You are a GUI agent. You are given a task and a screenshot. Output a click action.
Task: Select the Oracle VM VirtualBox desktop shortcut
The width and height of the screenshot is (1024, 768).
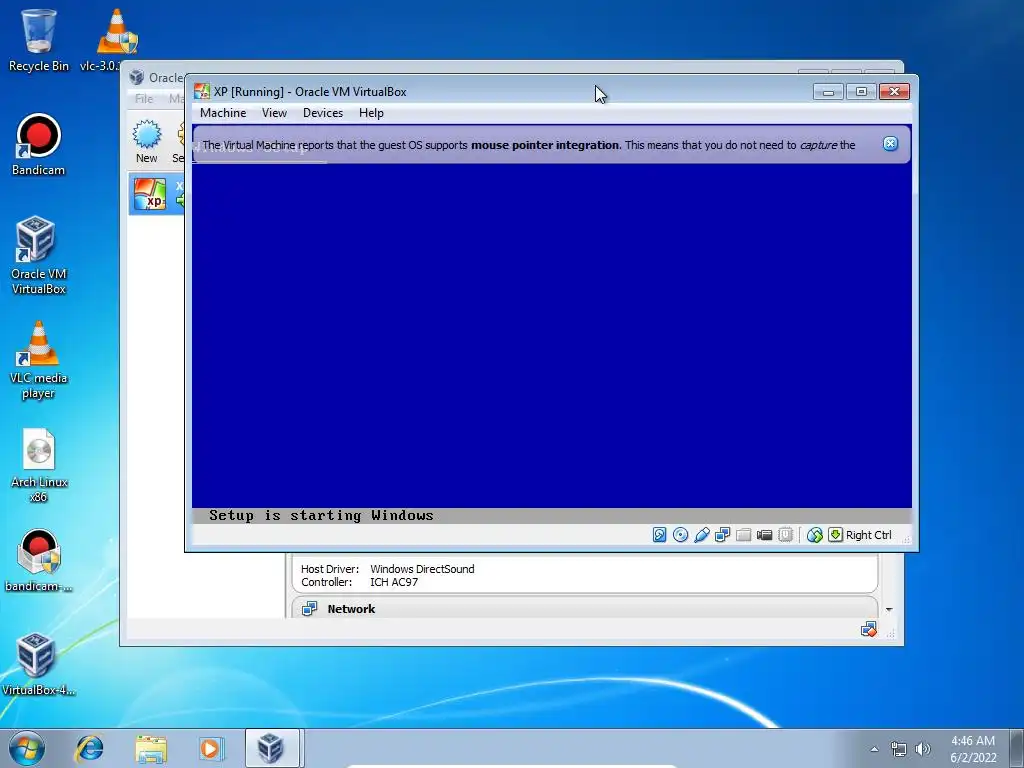39,255
